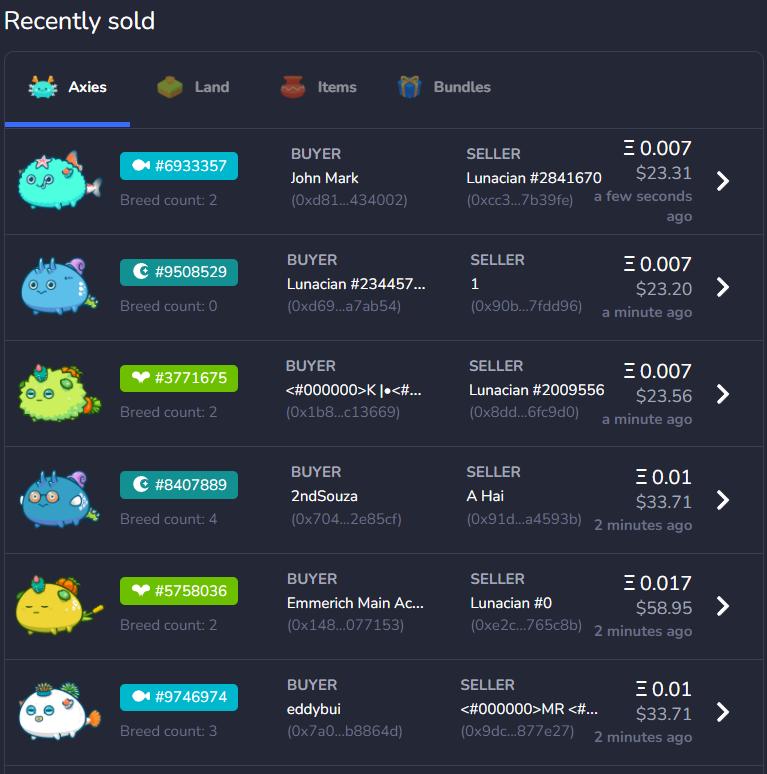
Task: Click the Land plot icon
Action: [170, 87]
